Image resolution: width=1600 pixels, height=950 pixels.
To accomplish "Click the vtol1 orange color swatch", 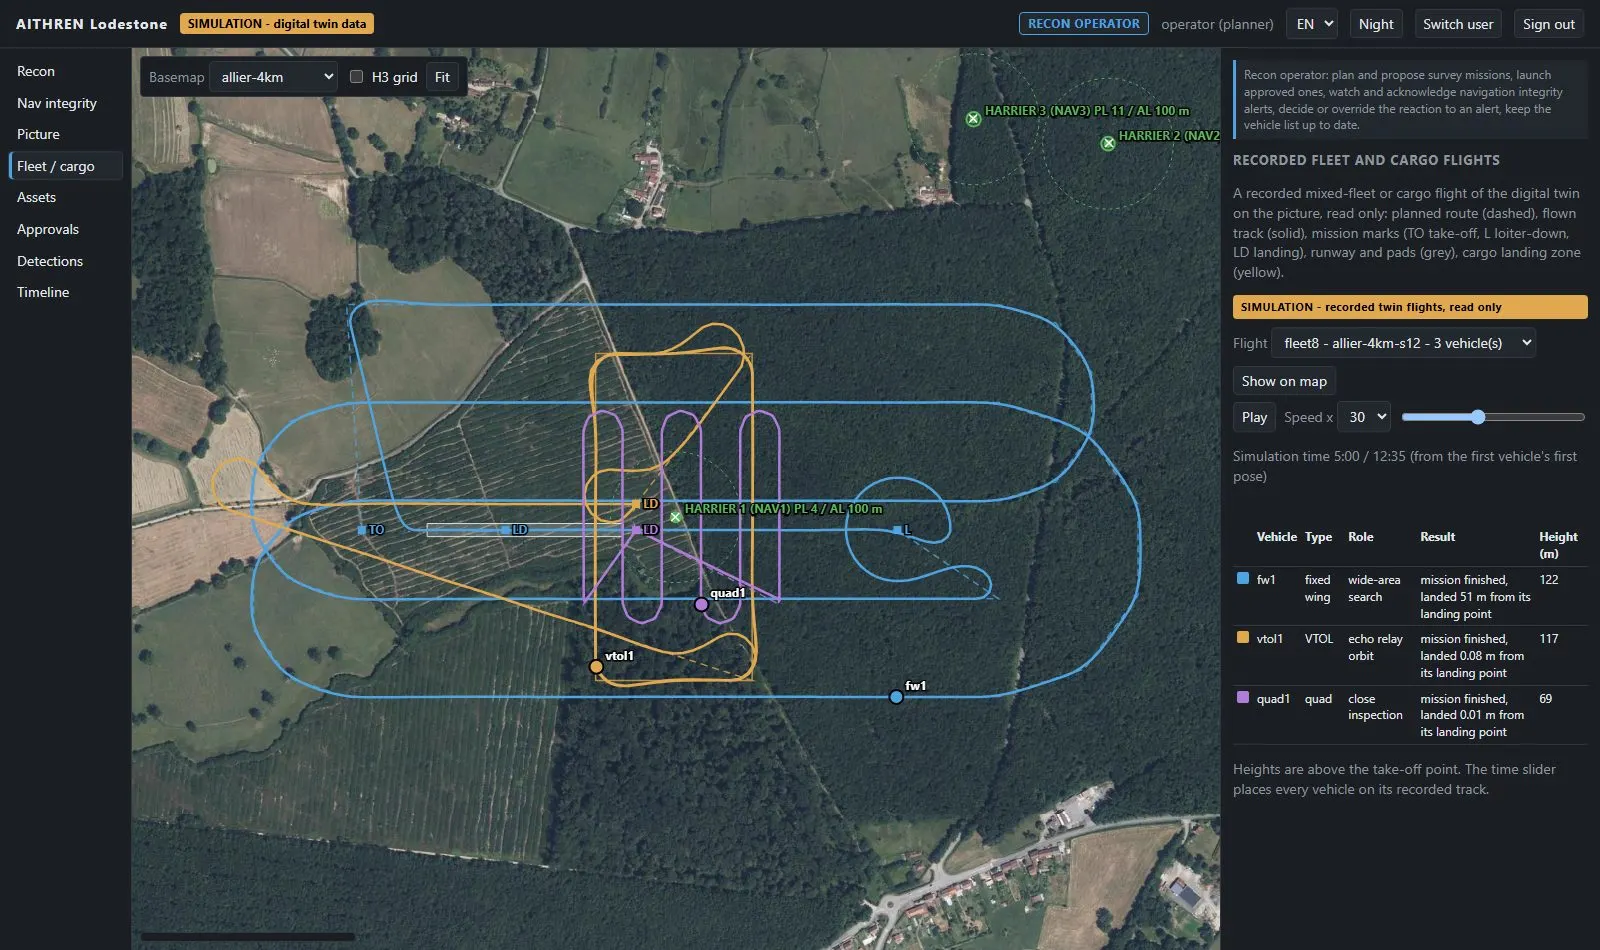I will (x=1243, y=637).
